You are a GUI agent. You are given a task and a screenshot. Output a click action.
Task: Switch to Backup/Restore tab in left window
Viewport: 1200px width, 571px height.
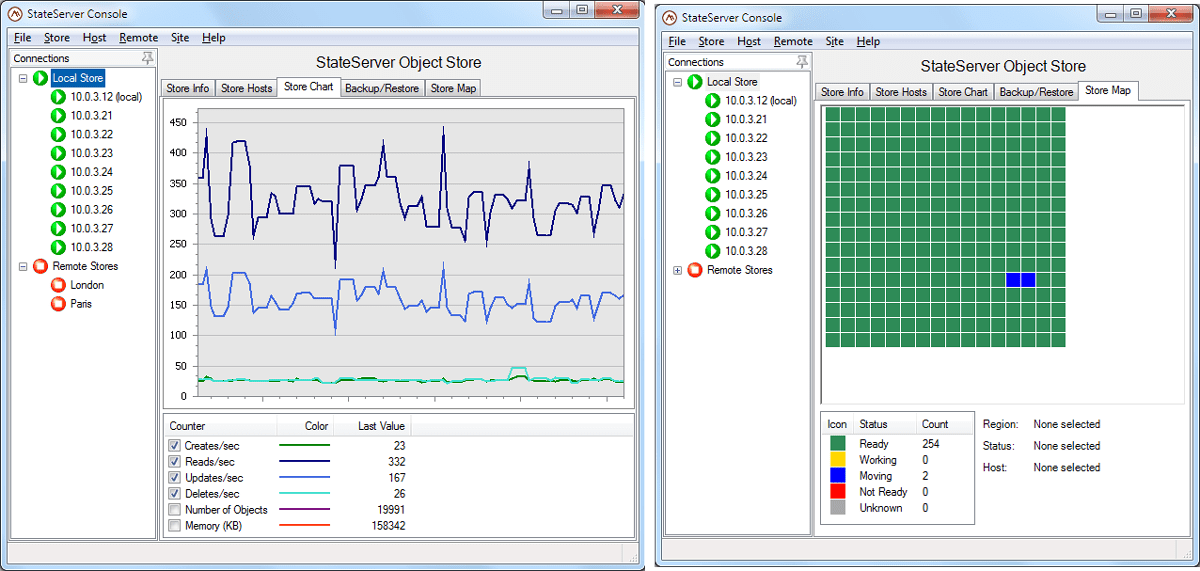382,88
